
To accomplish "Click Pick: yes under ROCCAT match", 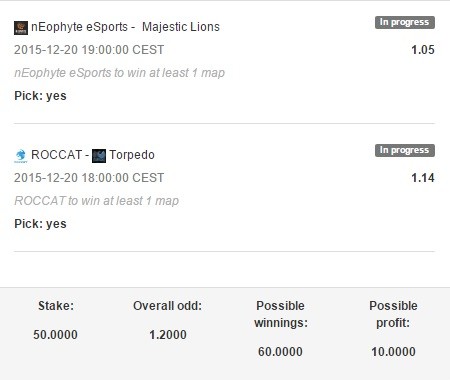I will [x=40, y=224].
